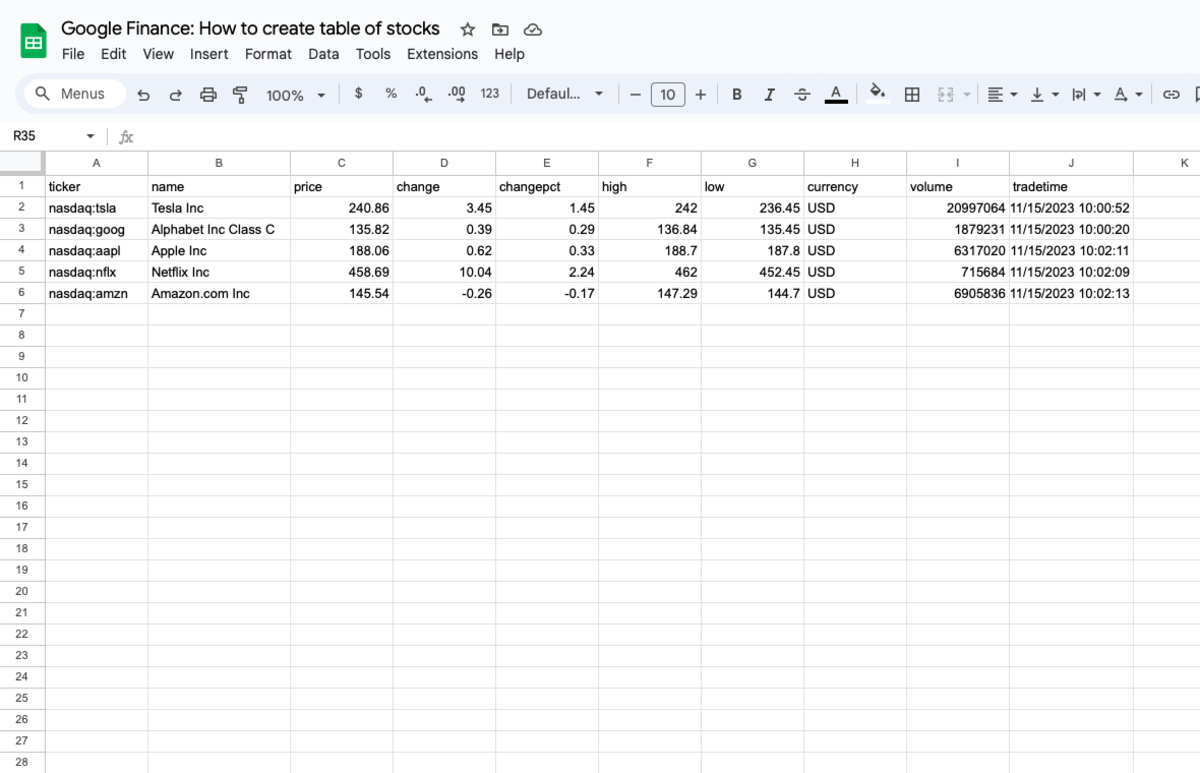The image size is (1200, 773).
Task: Increase font size with plus button
Action: point(700,94)
